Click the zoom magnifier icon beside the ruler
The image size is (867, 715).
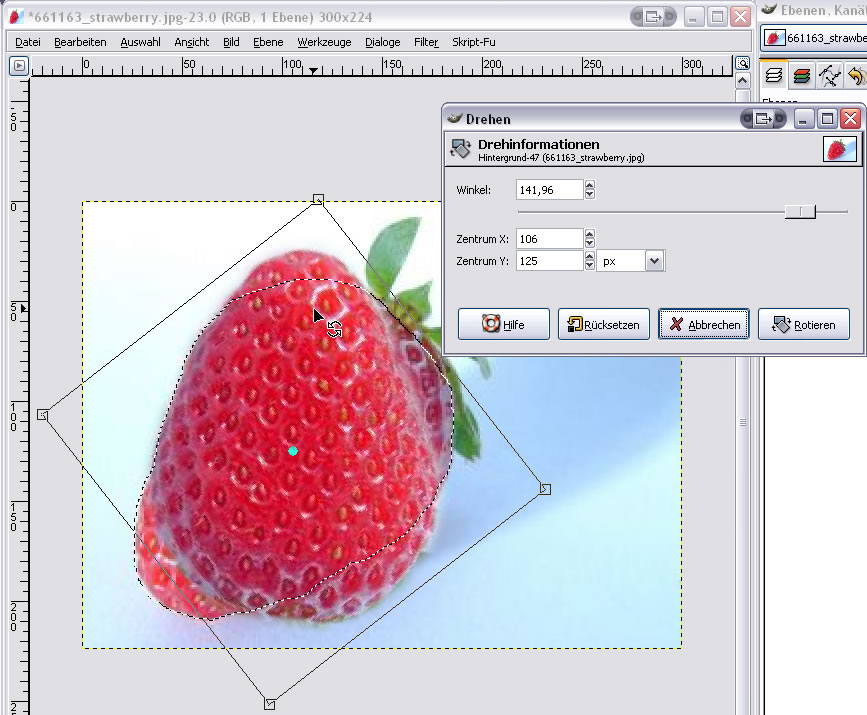pyautogui.click(x=742, y=63)
